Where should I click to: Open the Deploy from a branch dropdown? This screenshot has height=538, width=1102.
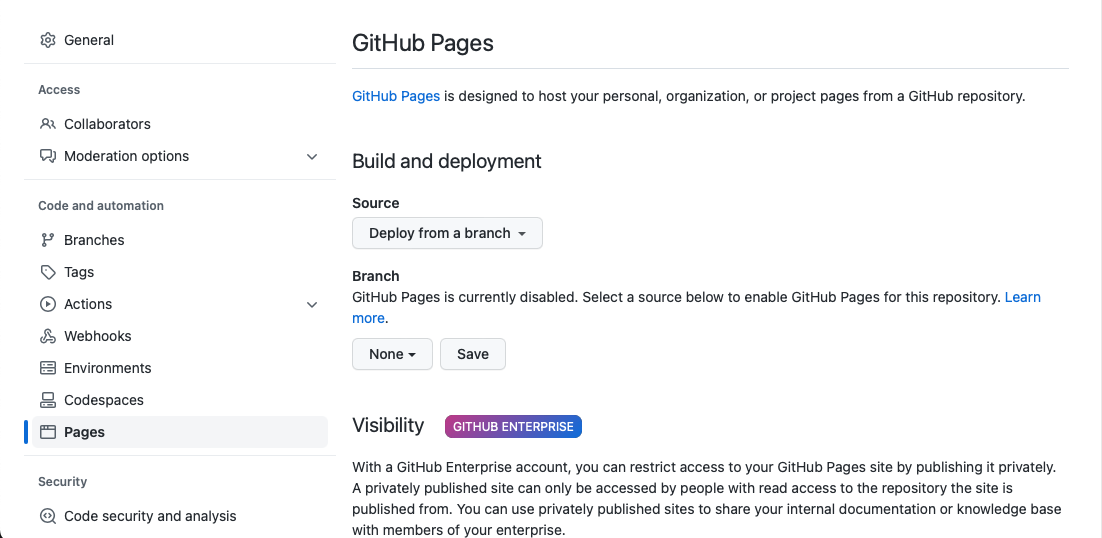coord(447,233)
